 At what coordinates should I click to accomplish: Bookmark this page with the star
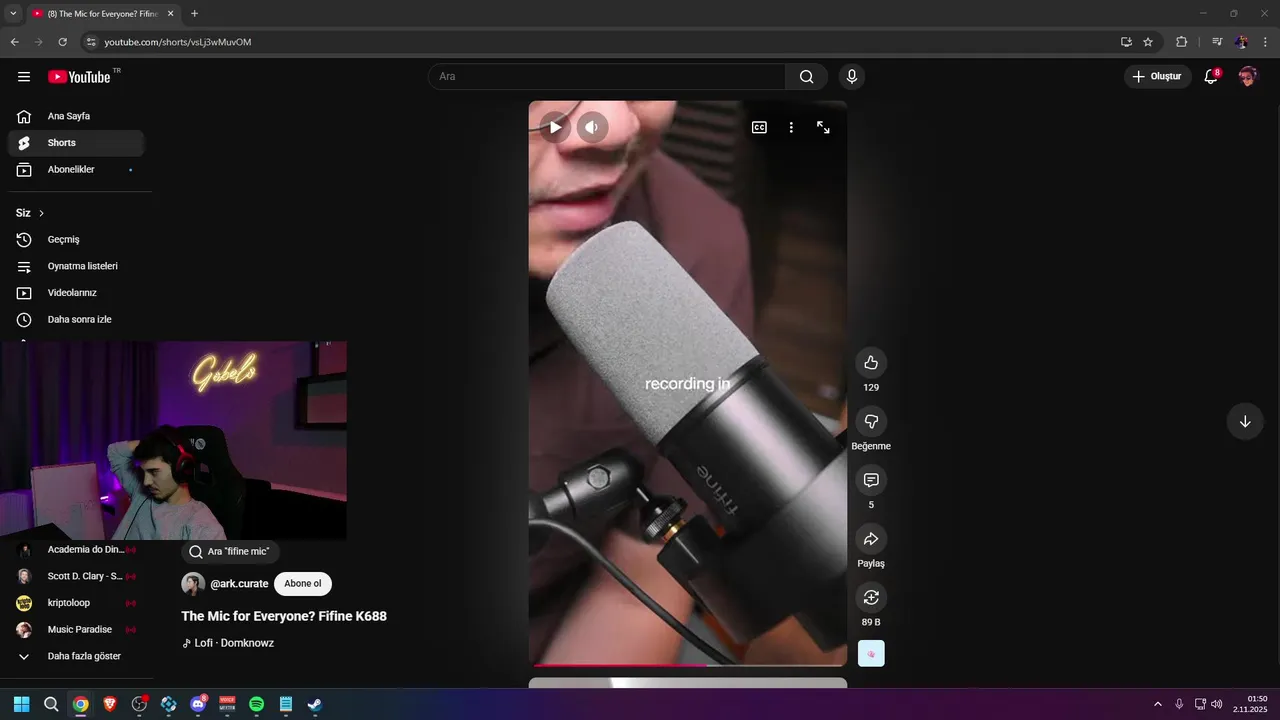pos(1148,42)
